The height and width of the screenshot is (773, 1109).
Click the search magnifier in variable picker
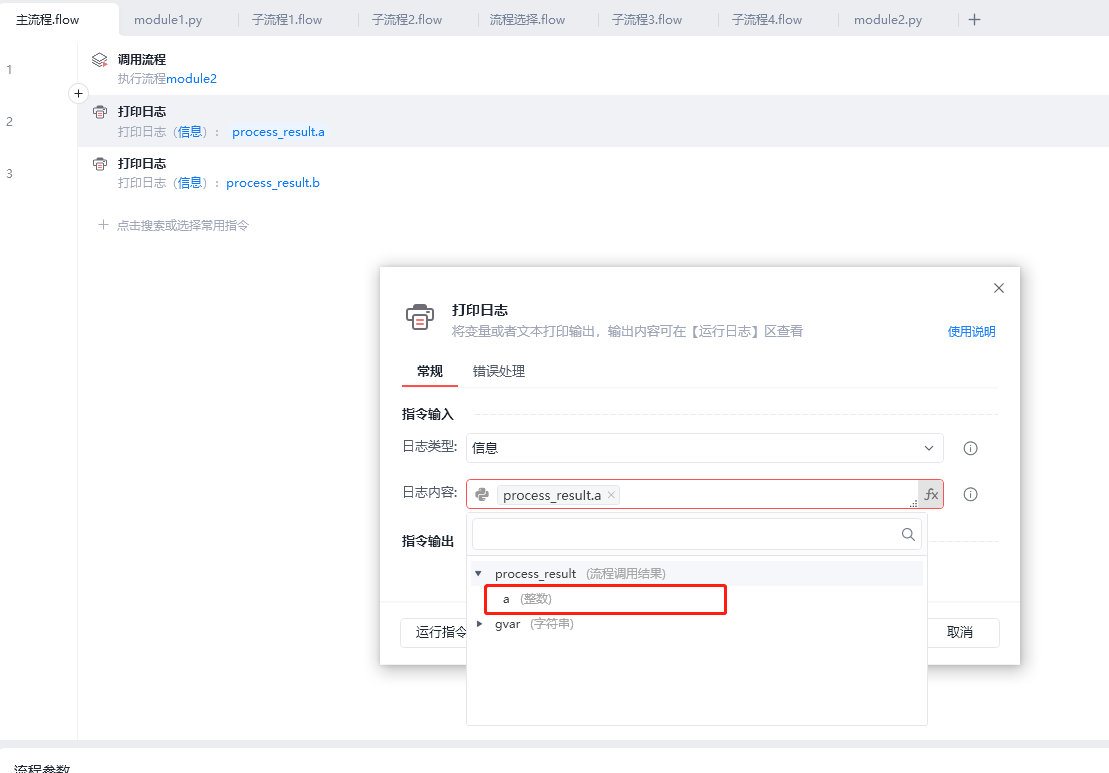pos(908,534)
